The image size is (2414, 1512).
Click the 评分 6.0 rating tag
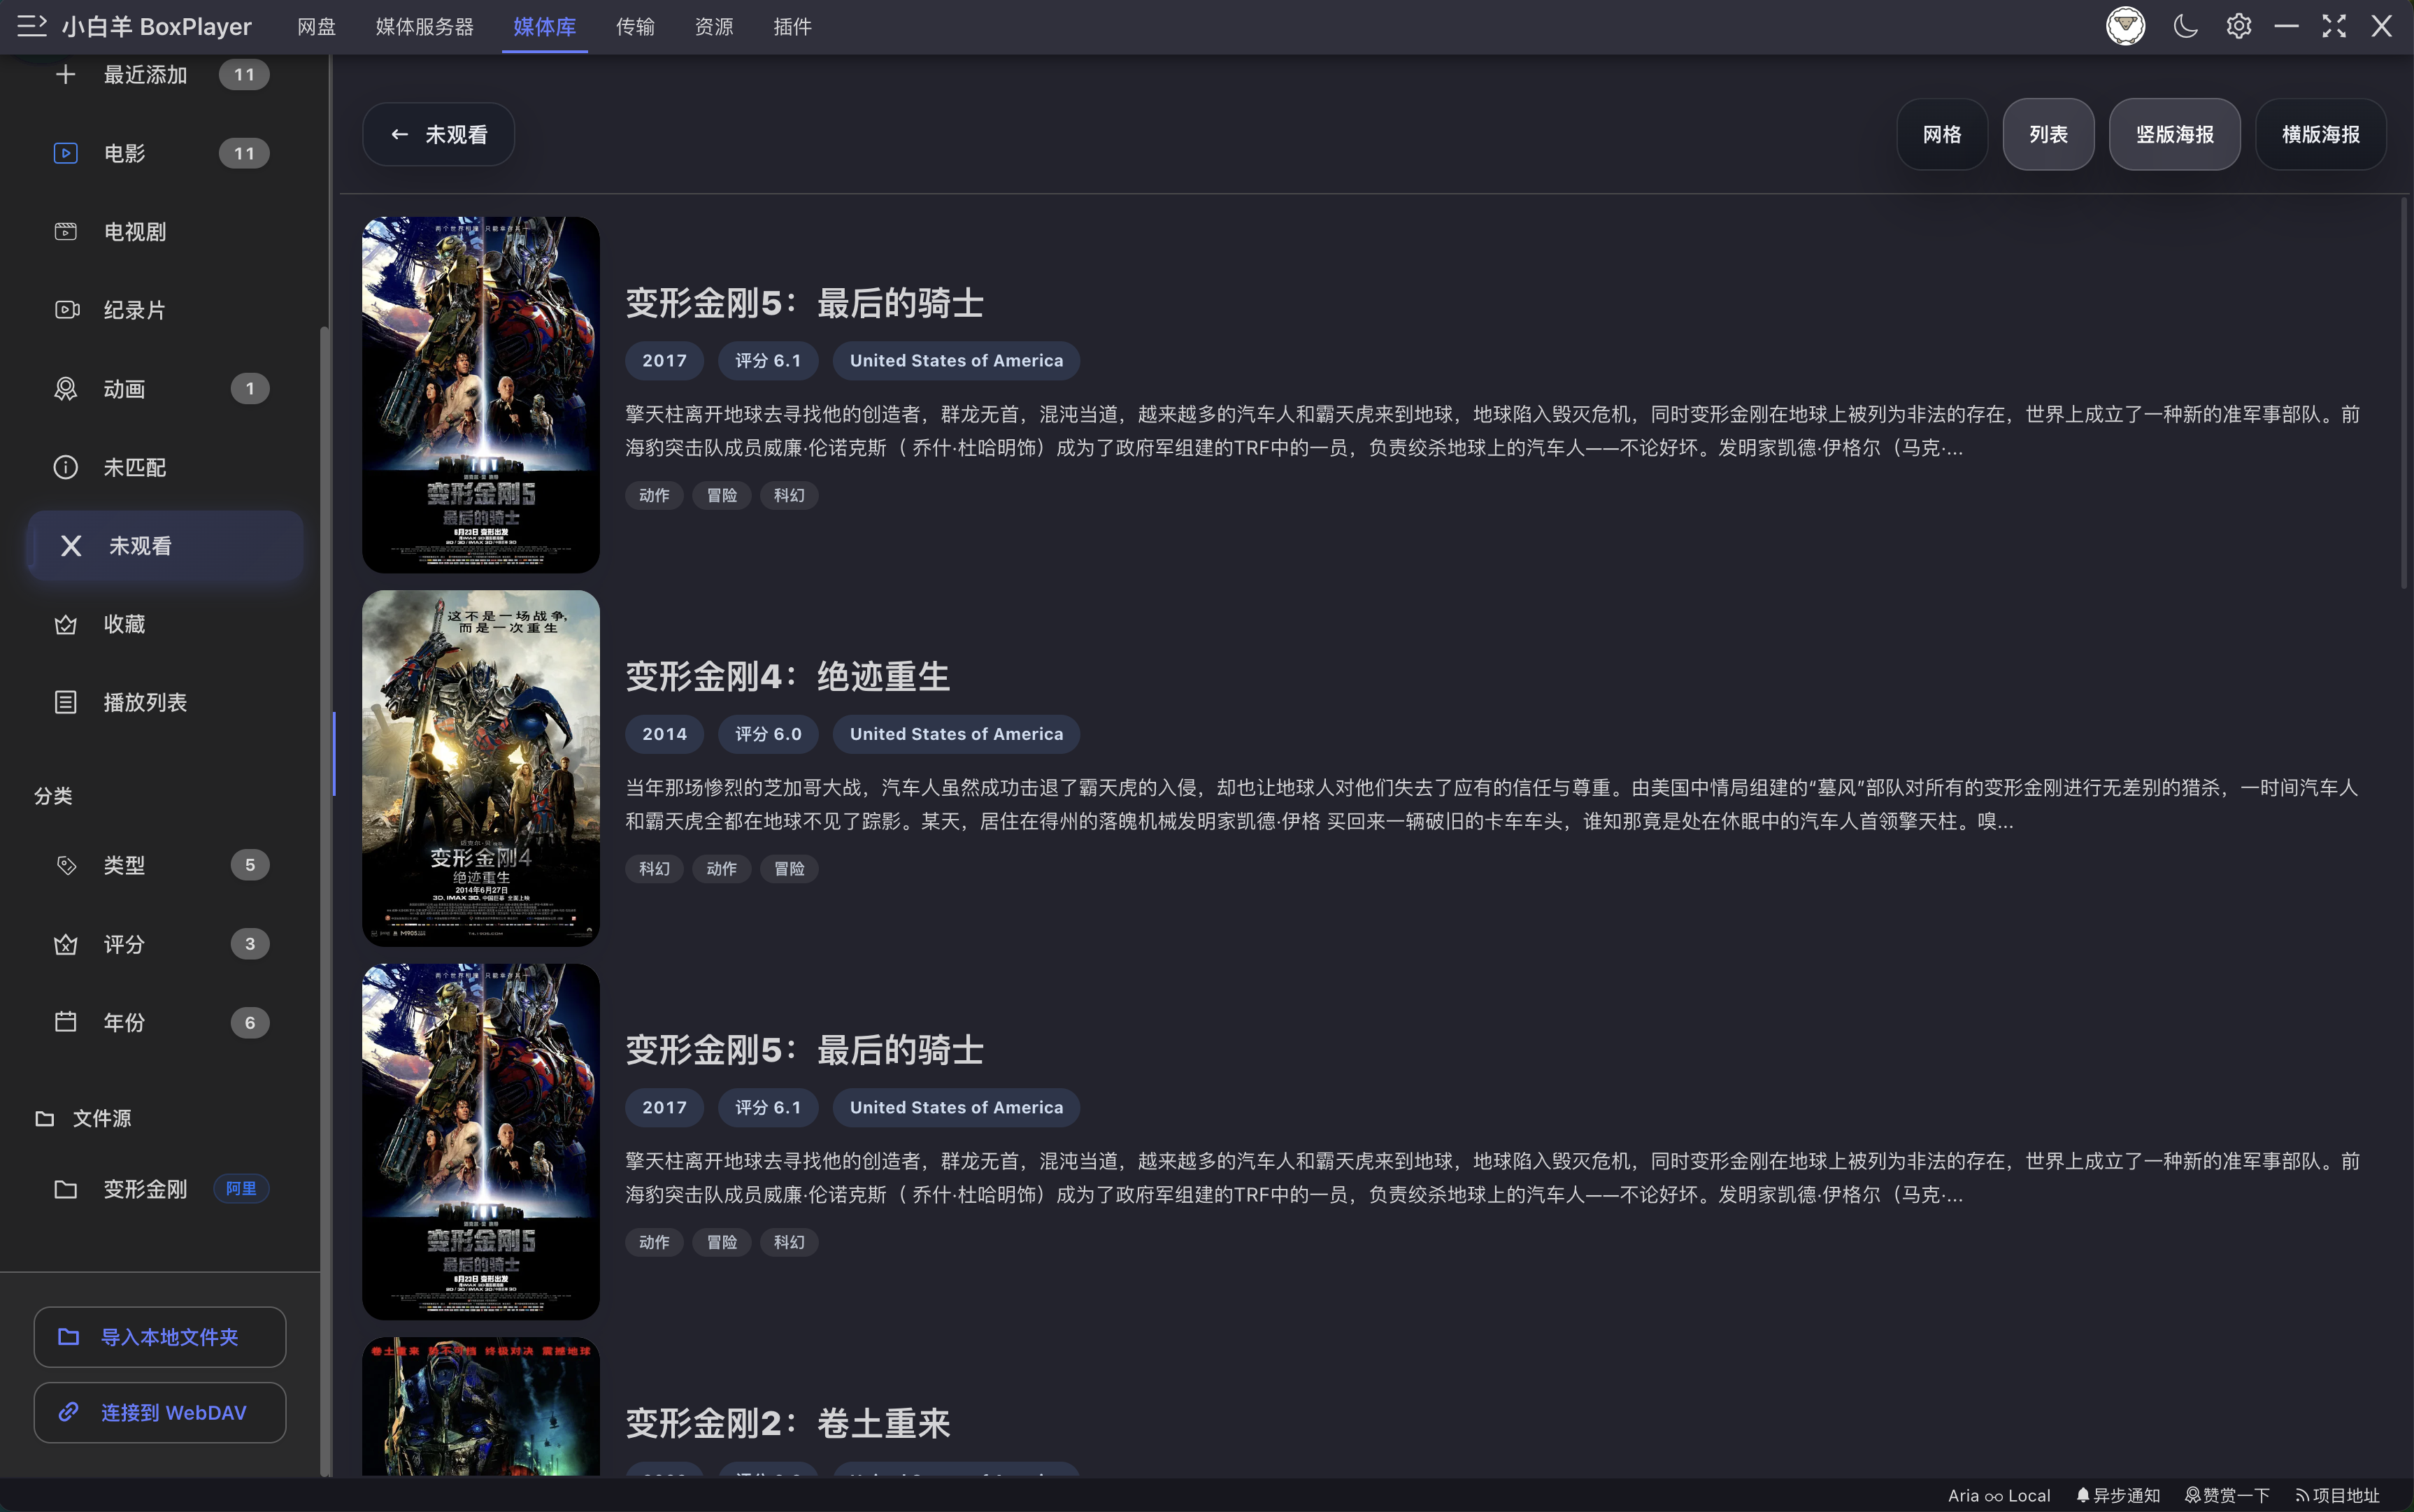[x=767, y=734]
